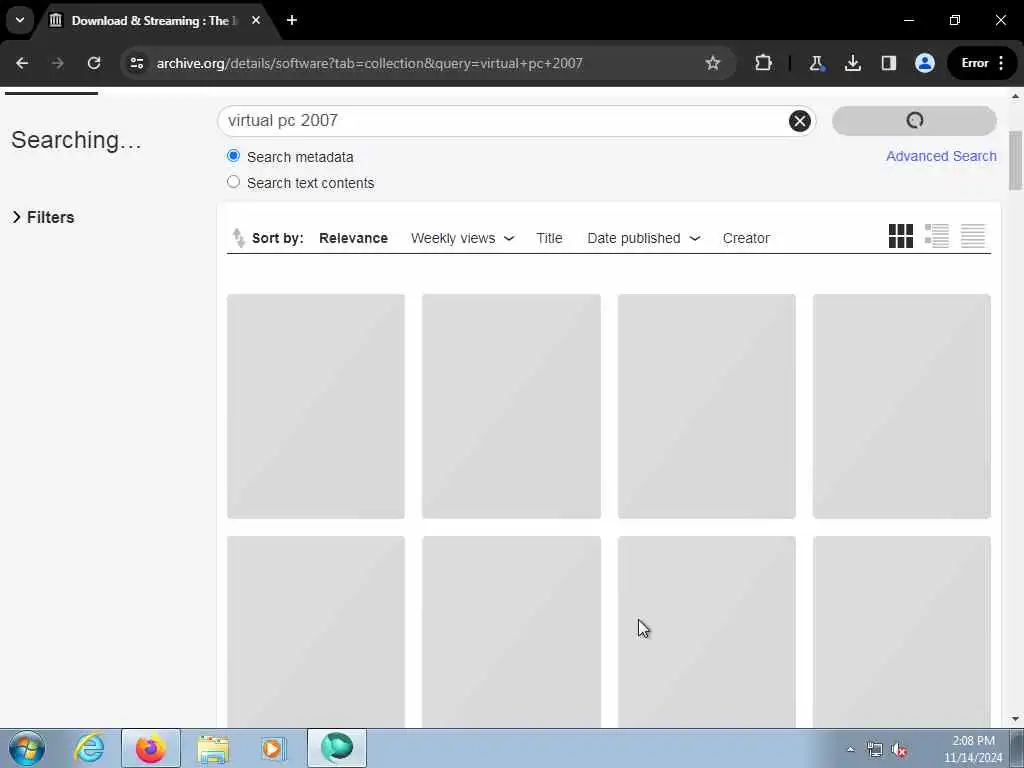Switch to extended list view
Screen dimensions: 1024x768
[x=936, y=236]
